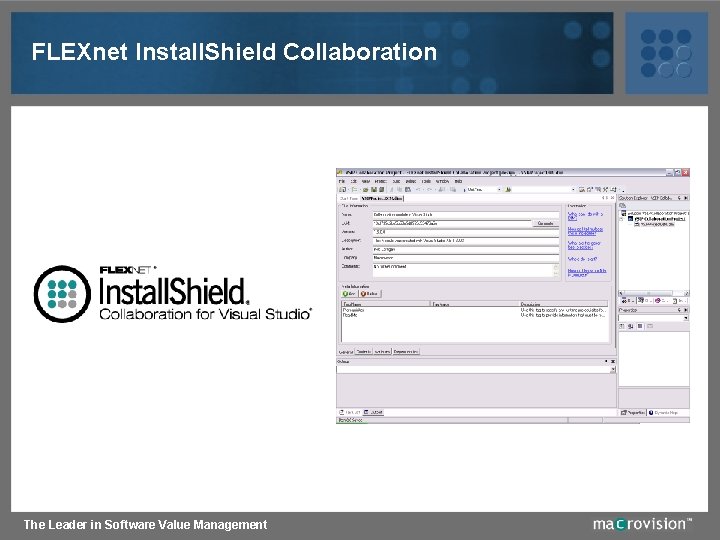The height and width of the screenshot is (540, 720).
Task: Open the Project menu
Action: click(x=381, y=181)
